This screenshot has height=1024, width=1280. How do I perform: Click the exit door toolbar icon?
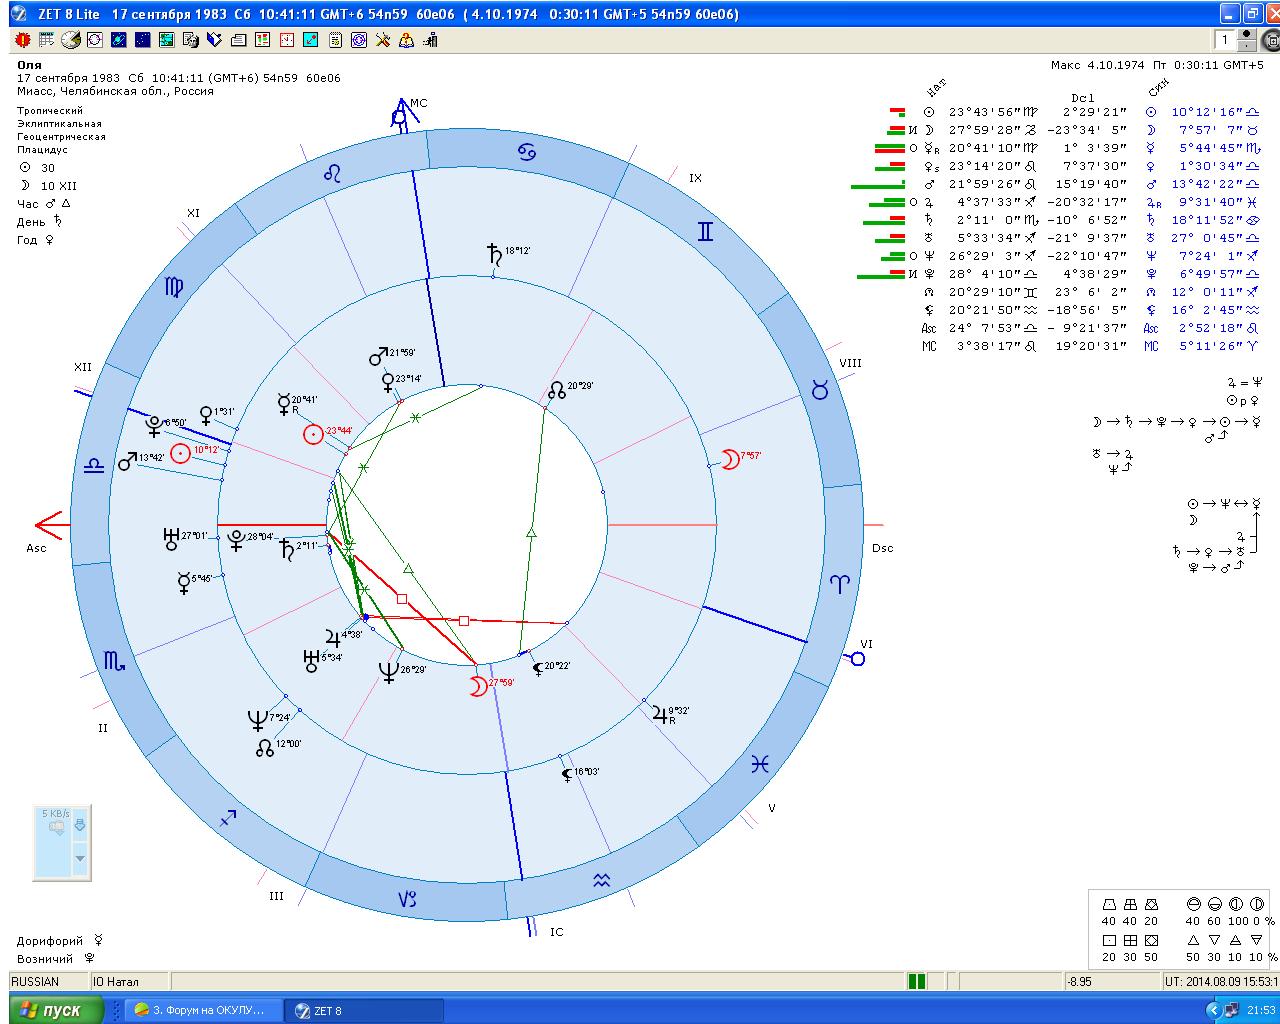[x=430, y=40]
